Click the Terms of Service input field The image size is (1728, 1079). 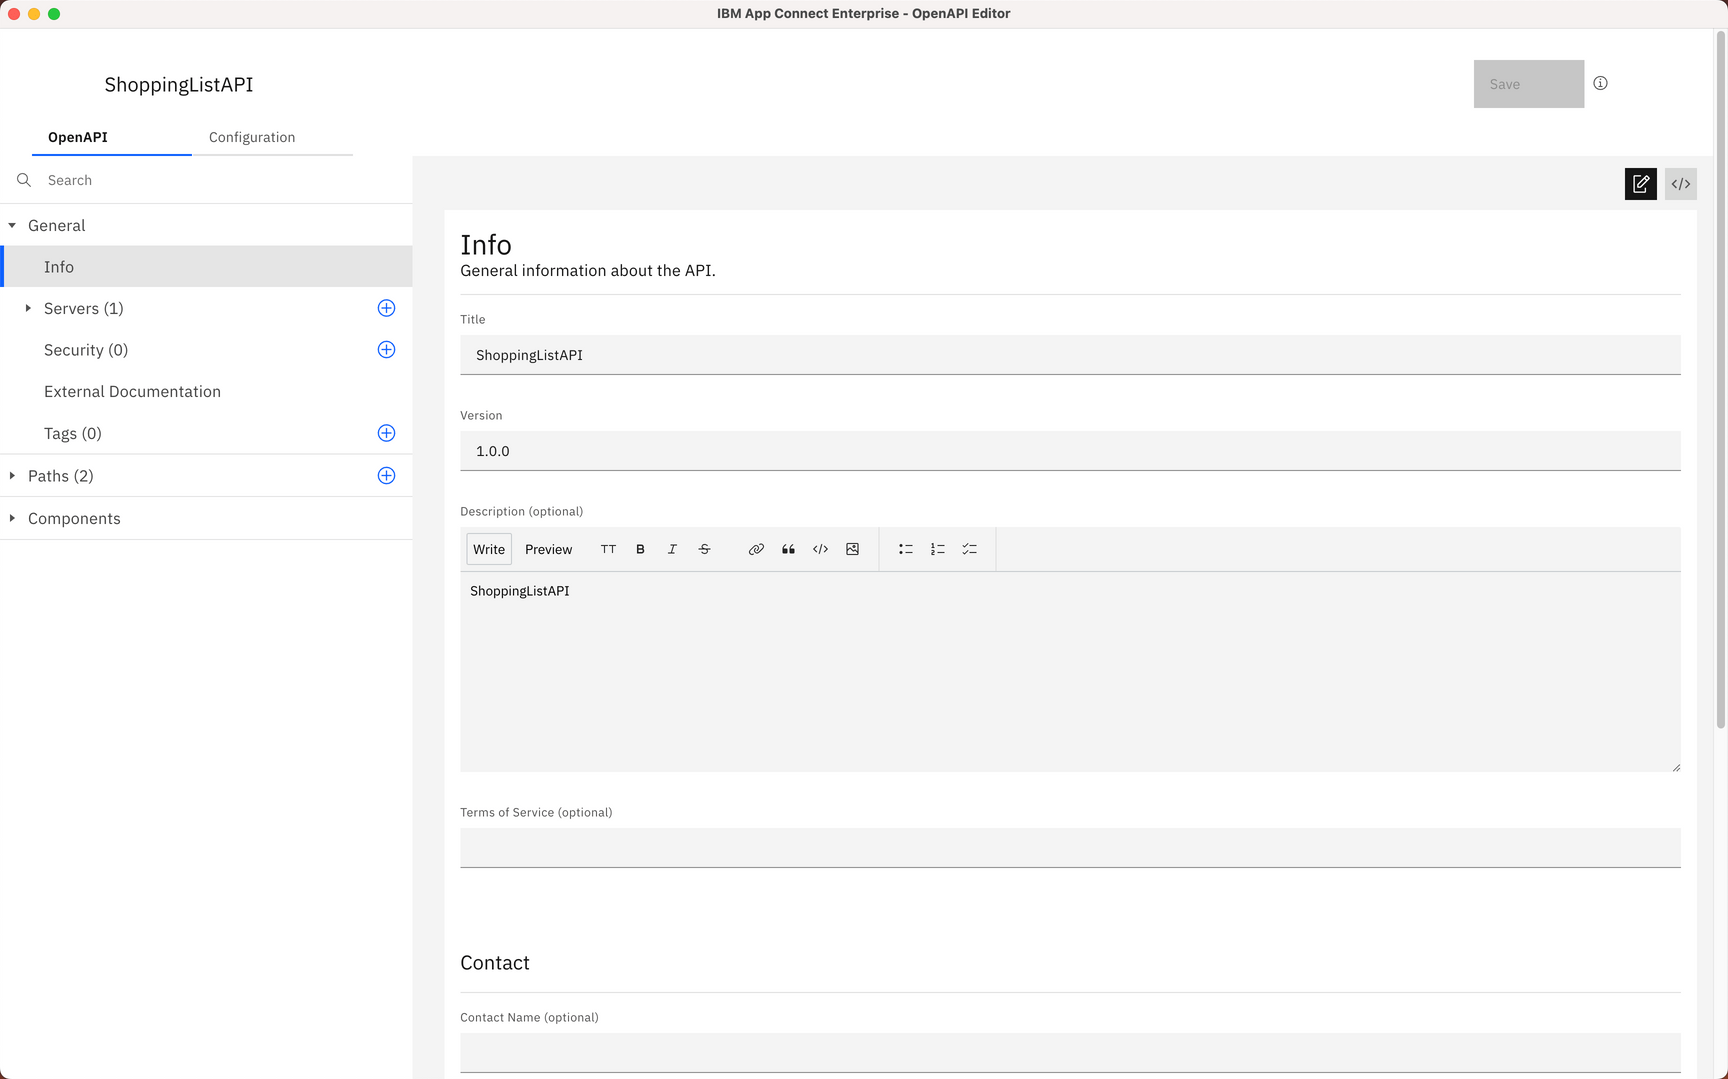(1070, 848)
